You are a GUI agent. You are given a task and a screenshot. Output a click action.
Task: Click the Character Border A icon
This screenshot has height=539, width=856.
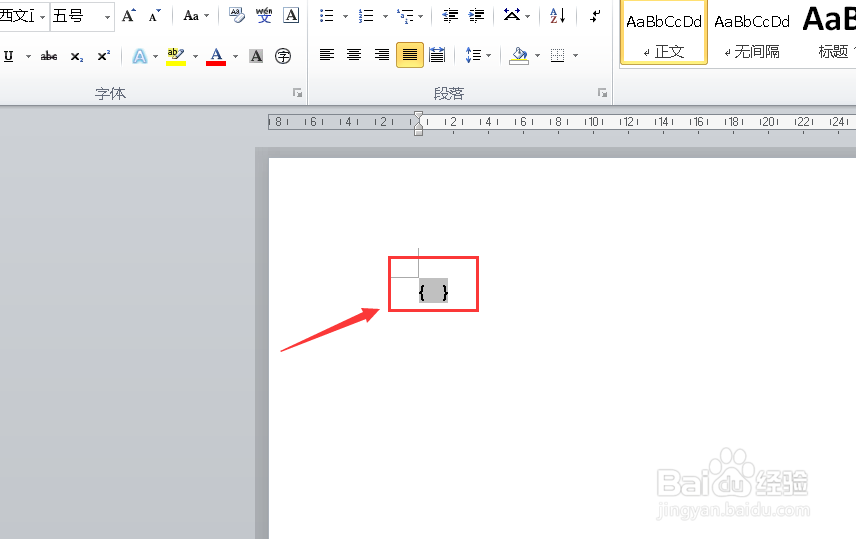(x=291, y=15)
